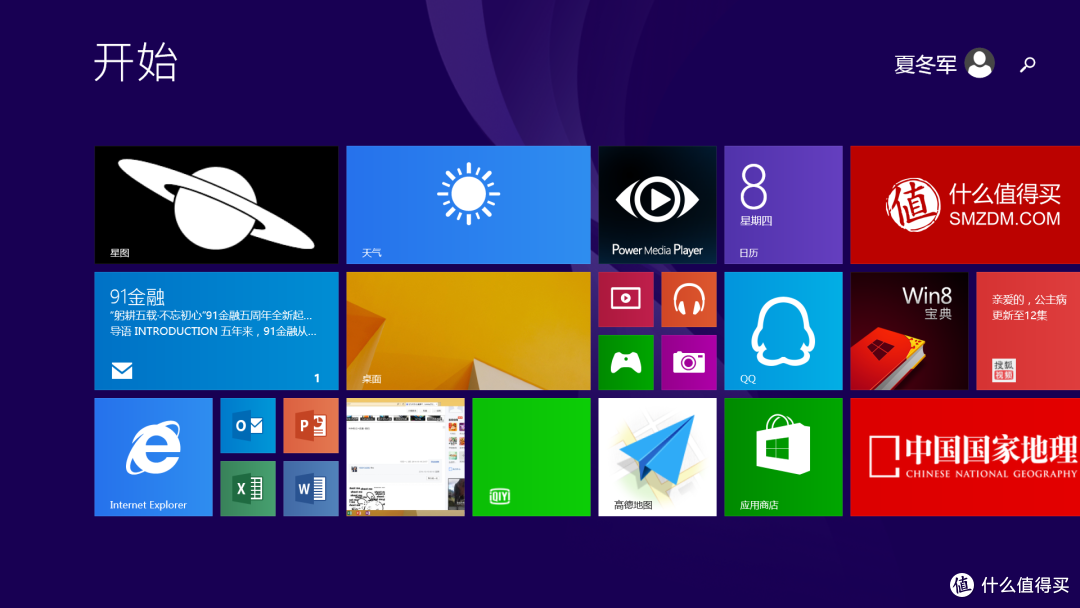1080x608 pixels.
Task: Open the 什么值得买 SMZDM.COM tile
Action: tap(965, 205)
